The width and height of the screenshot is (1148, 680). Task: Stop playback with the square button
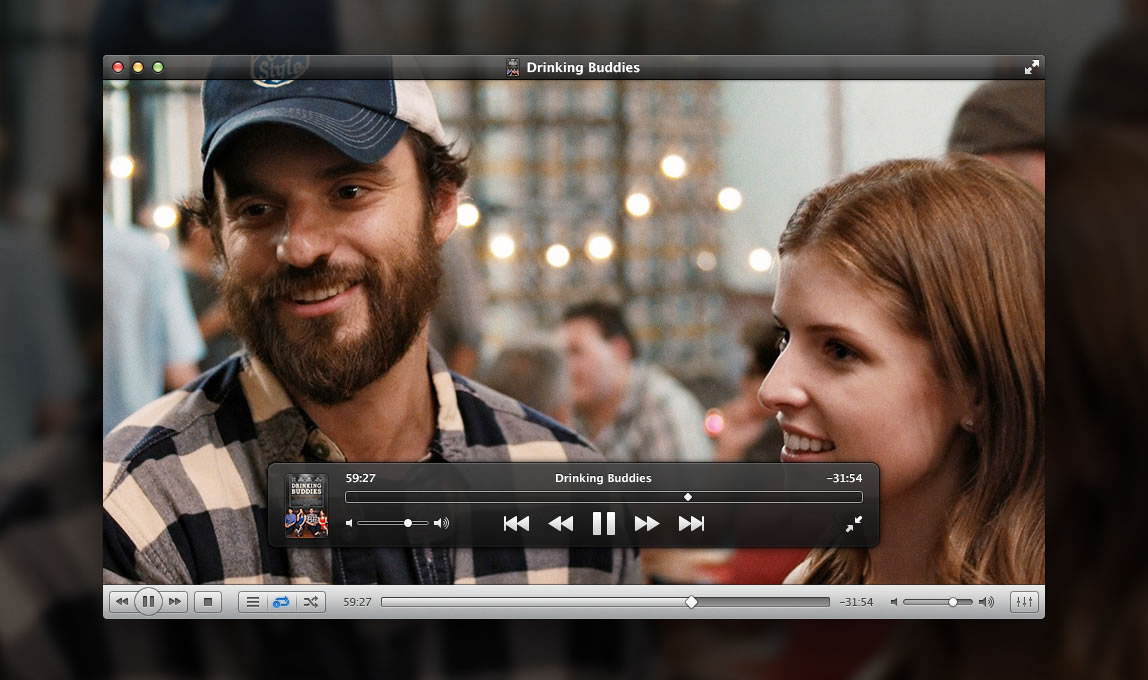208,602
